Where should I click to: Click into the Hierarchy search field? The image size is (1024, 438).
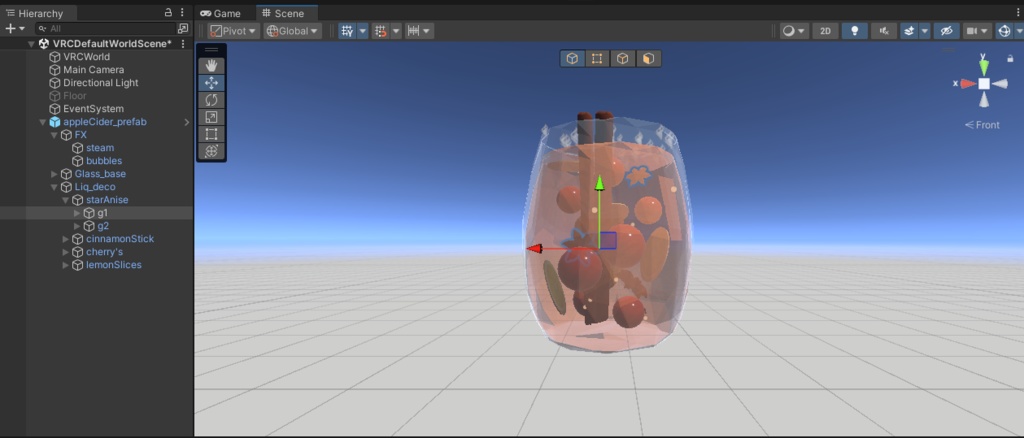click(108, 29)
